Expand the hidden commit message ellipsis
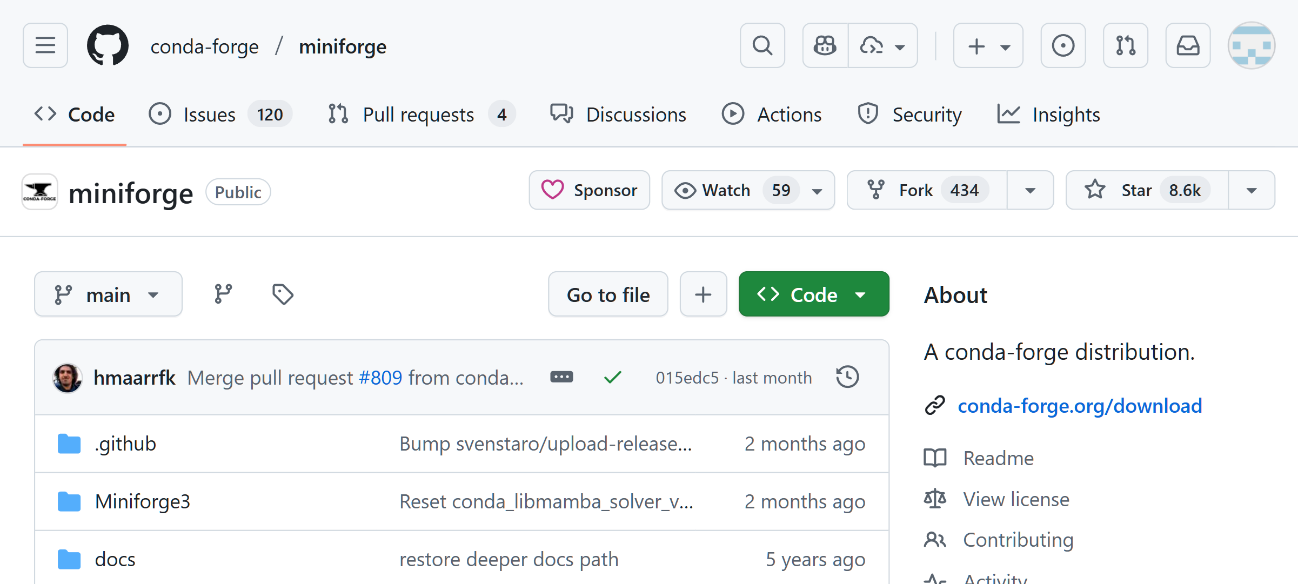The height and width of the screenshot is (584, 1298). tap(562, 377)
